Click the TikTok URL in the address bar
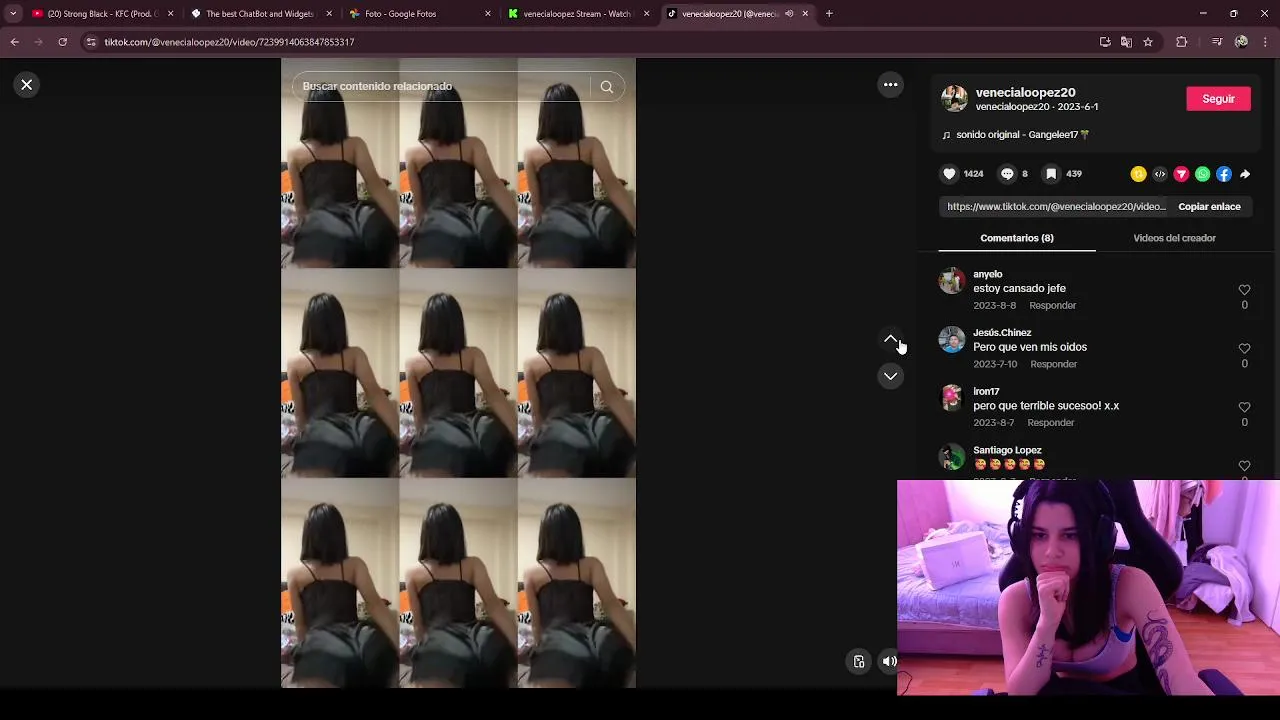This screenshot has height=720, width=1280. (229, 42)
